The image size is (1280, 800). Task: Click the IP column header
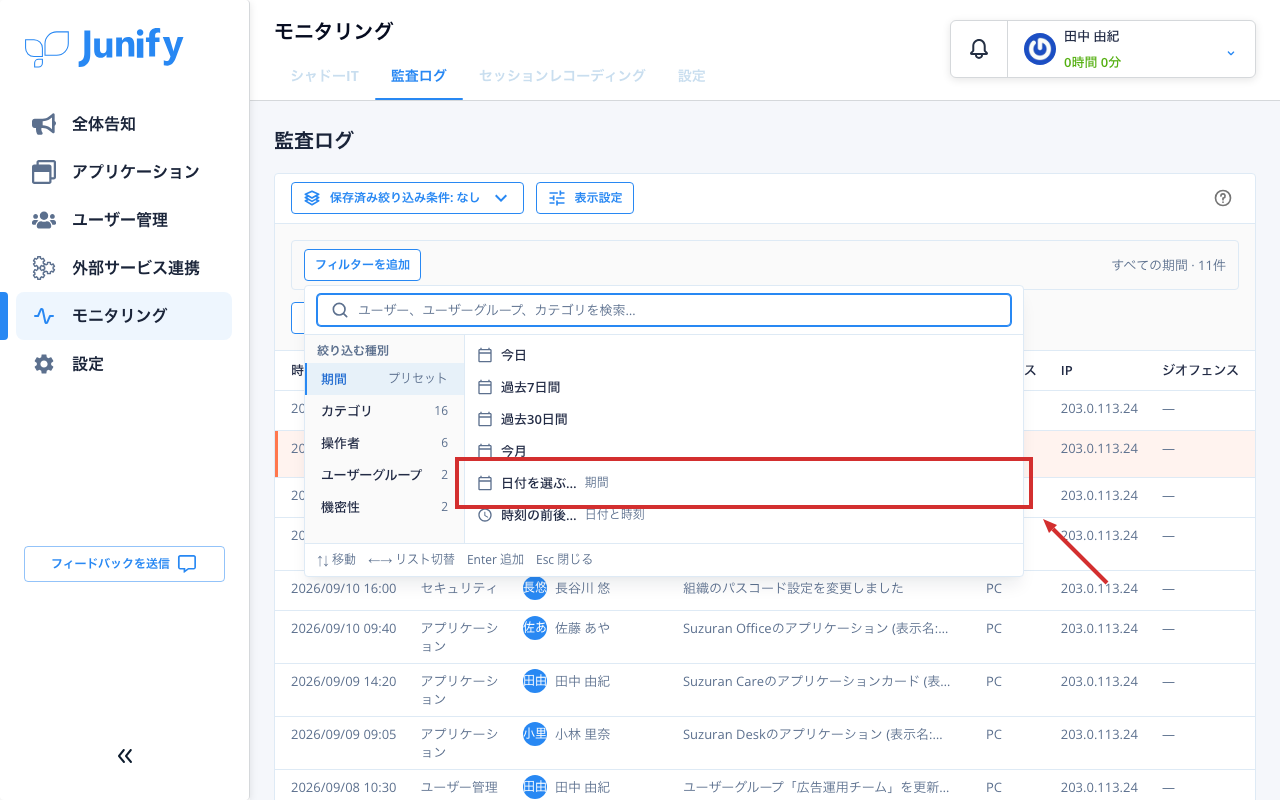tap(1067, 370)
